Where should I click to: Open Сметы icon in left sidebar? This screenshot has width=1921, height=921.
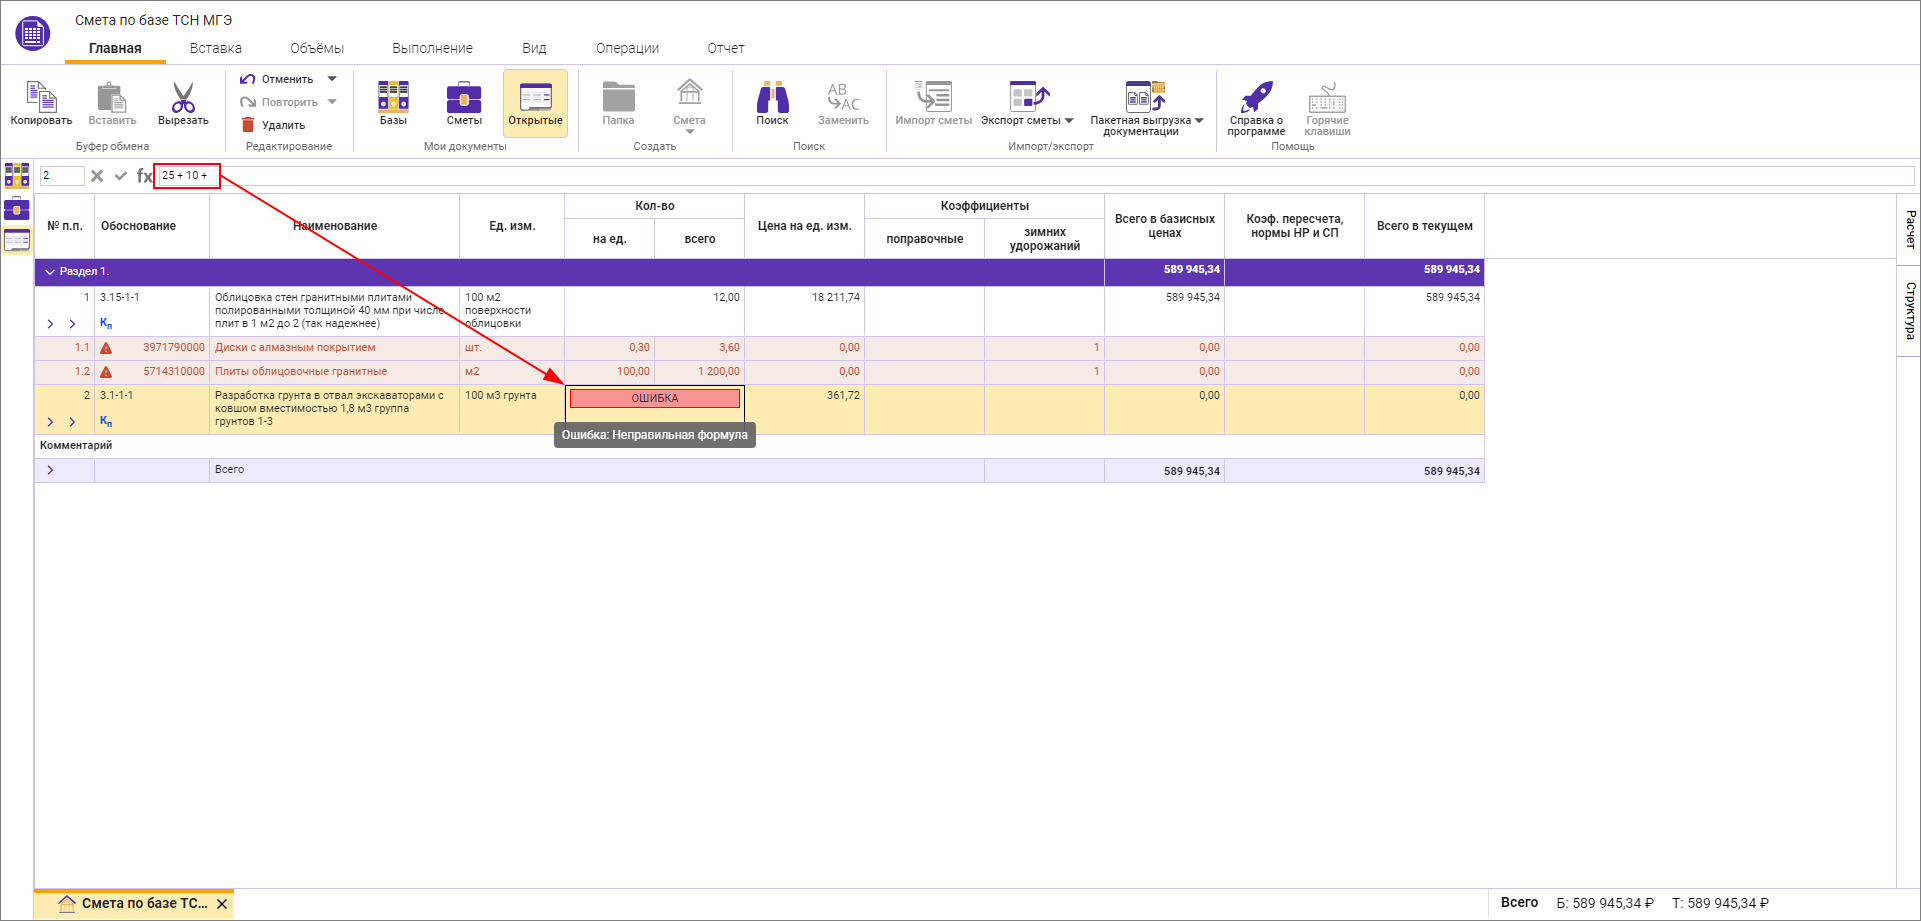(x=17, y=208)
